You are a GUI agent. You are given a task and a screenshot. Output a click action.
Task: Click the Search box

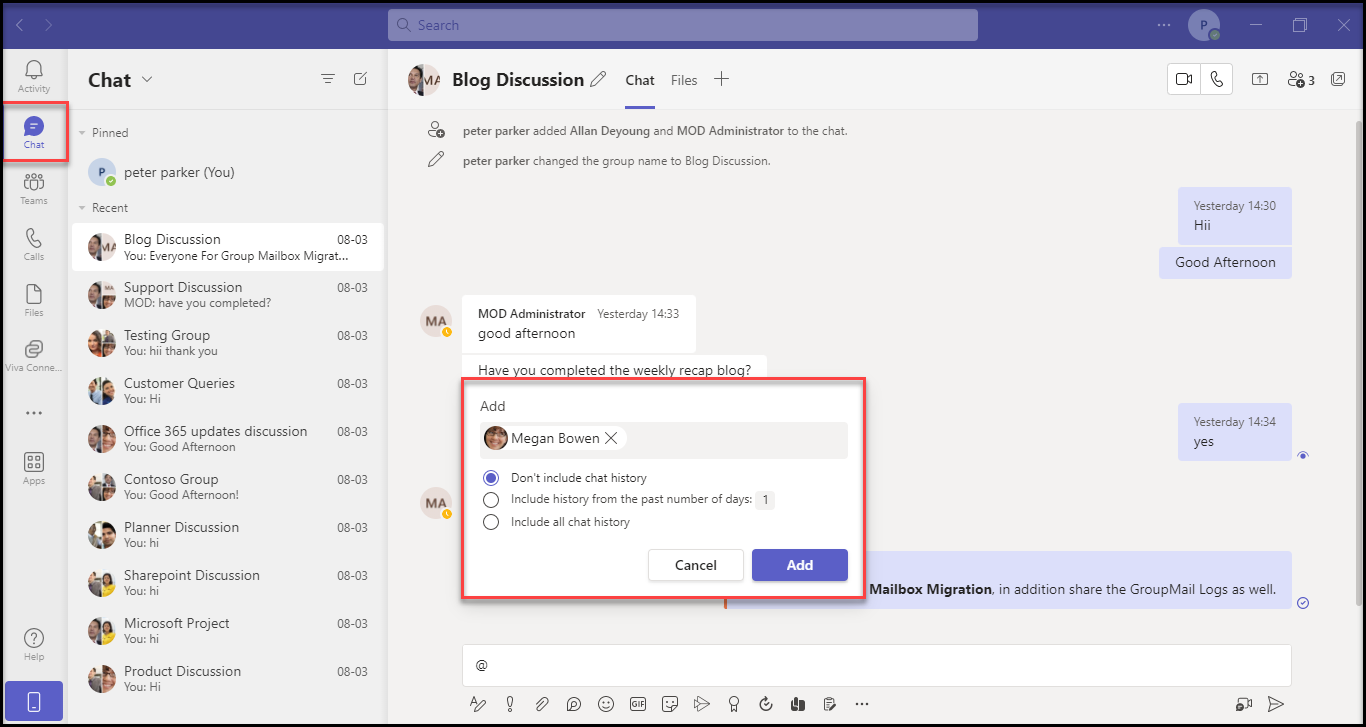(682, 25)
